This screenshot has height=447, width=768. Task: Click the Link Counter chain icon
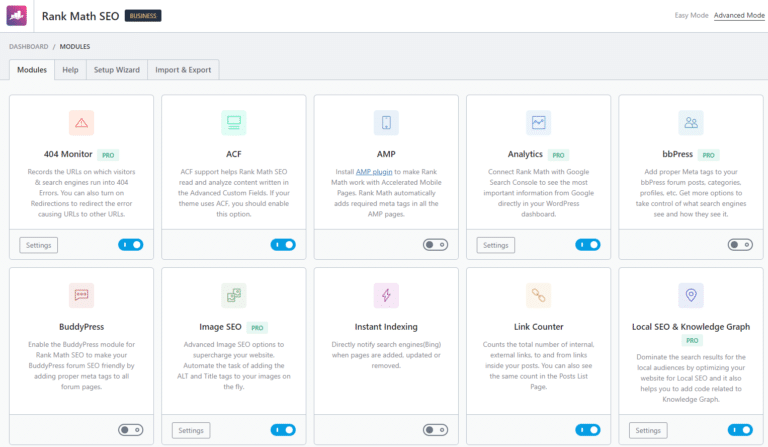[x=538, y=295]
